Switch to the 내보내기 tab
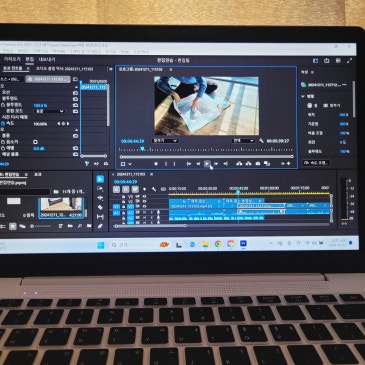Screen dimensions: 365x365 click(47, 60)
